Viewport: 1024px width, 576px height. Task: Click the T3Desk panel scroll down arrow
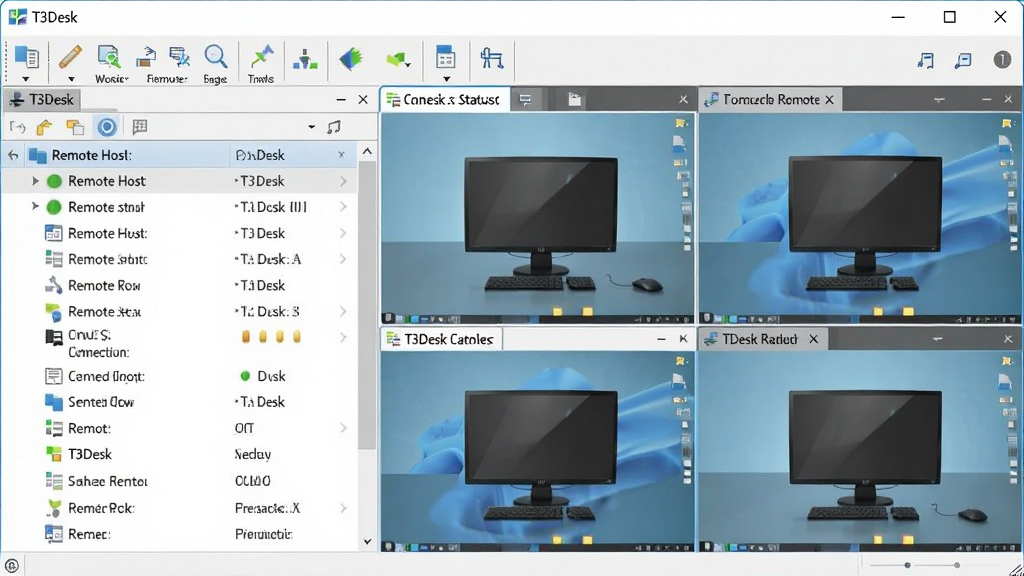point(367,541)
